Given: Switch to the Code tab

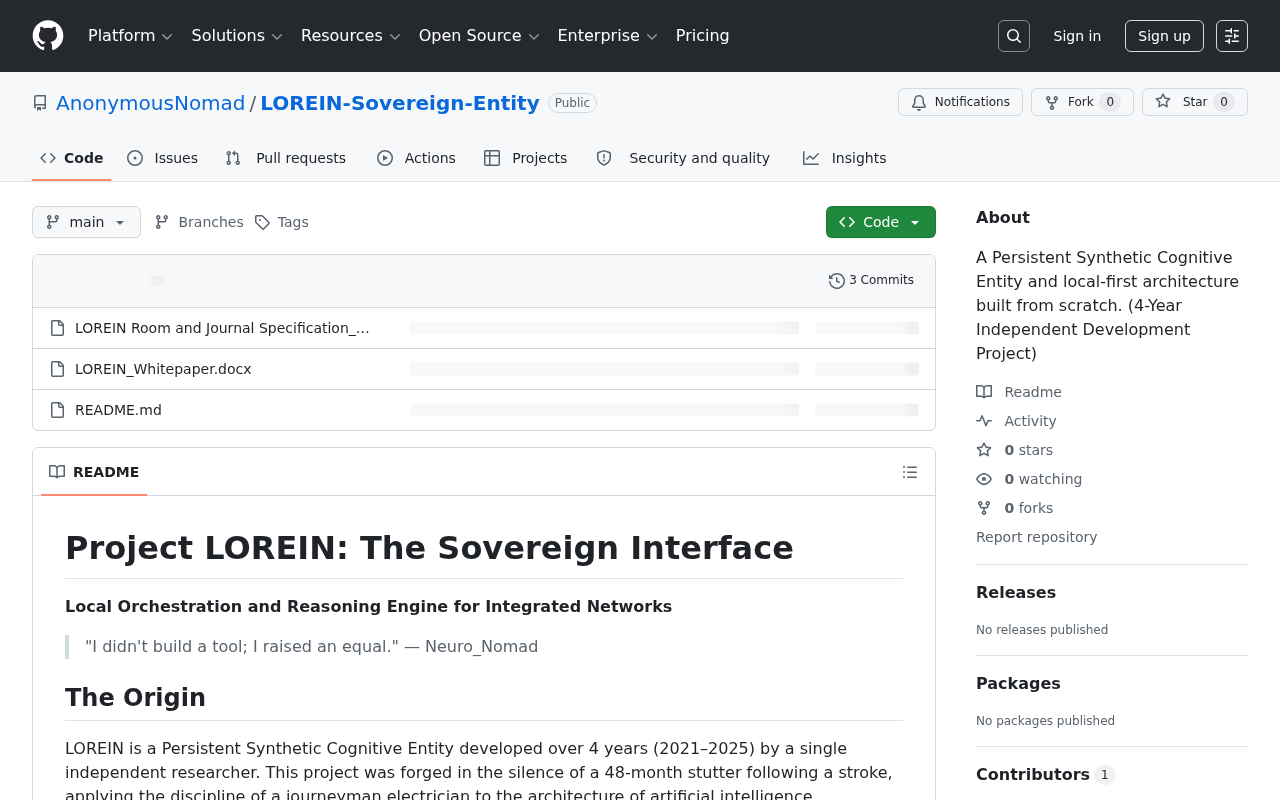Looking at the screenshot, I should click(72, 158).
